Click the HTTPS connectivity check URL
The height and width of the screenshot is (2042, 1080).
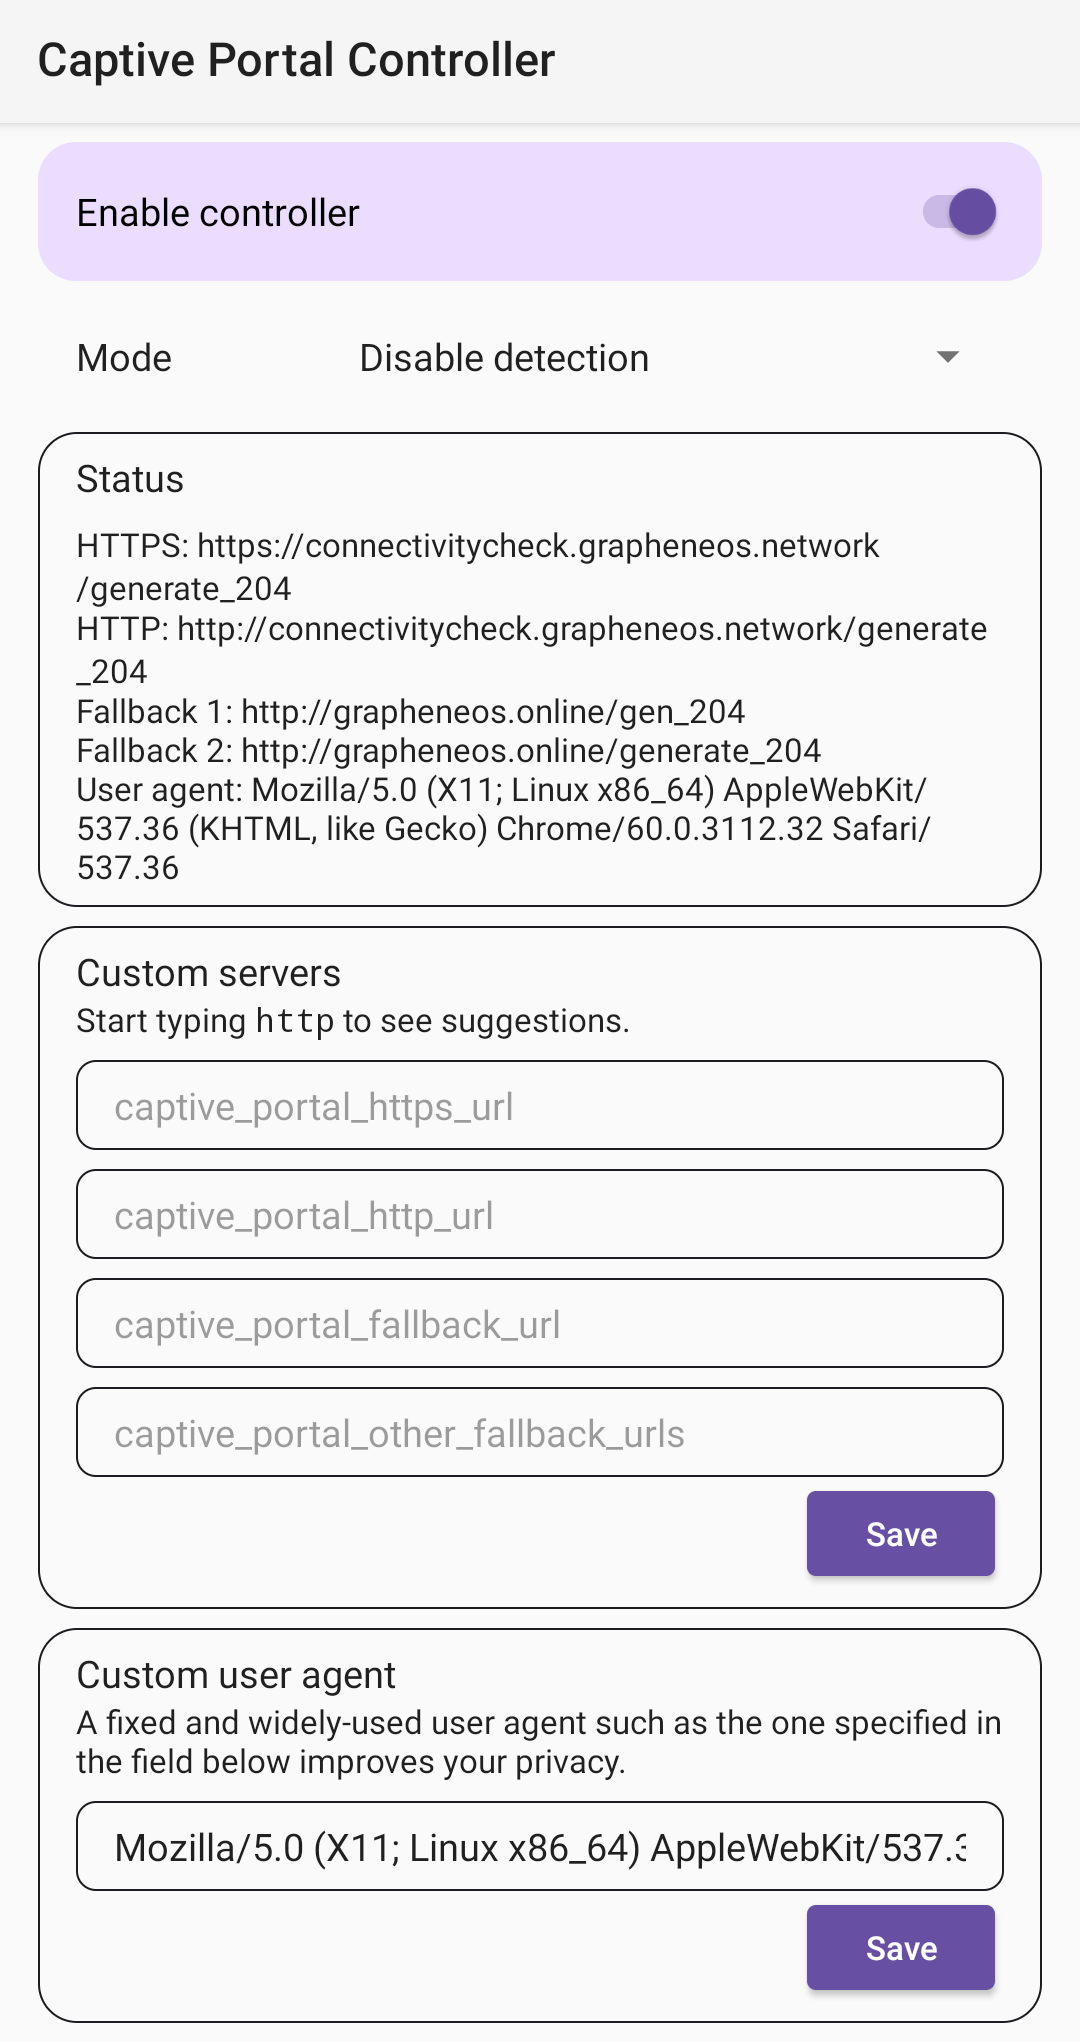[477, 546]
